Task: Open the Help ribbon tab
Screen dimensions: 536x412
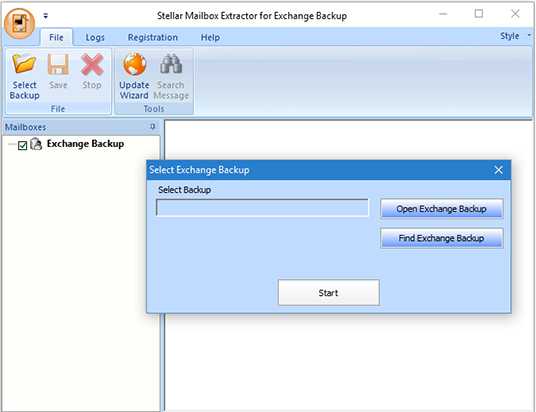Action: tap(210, 37)
